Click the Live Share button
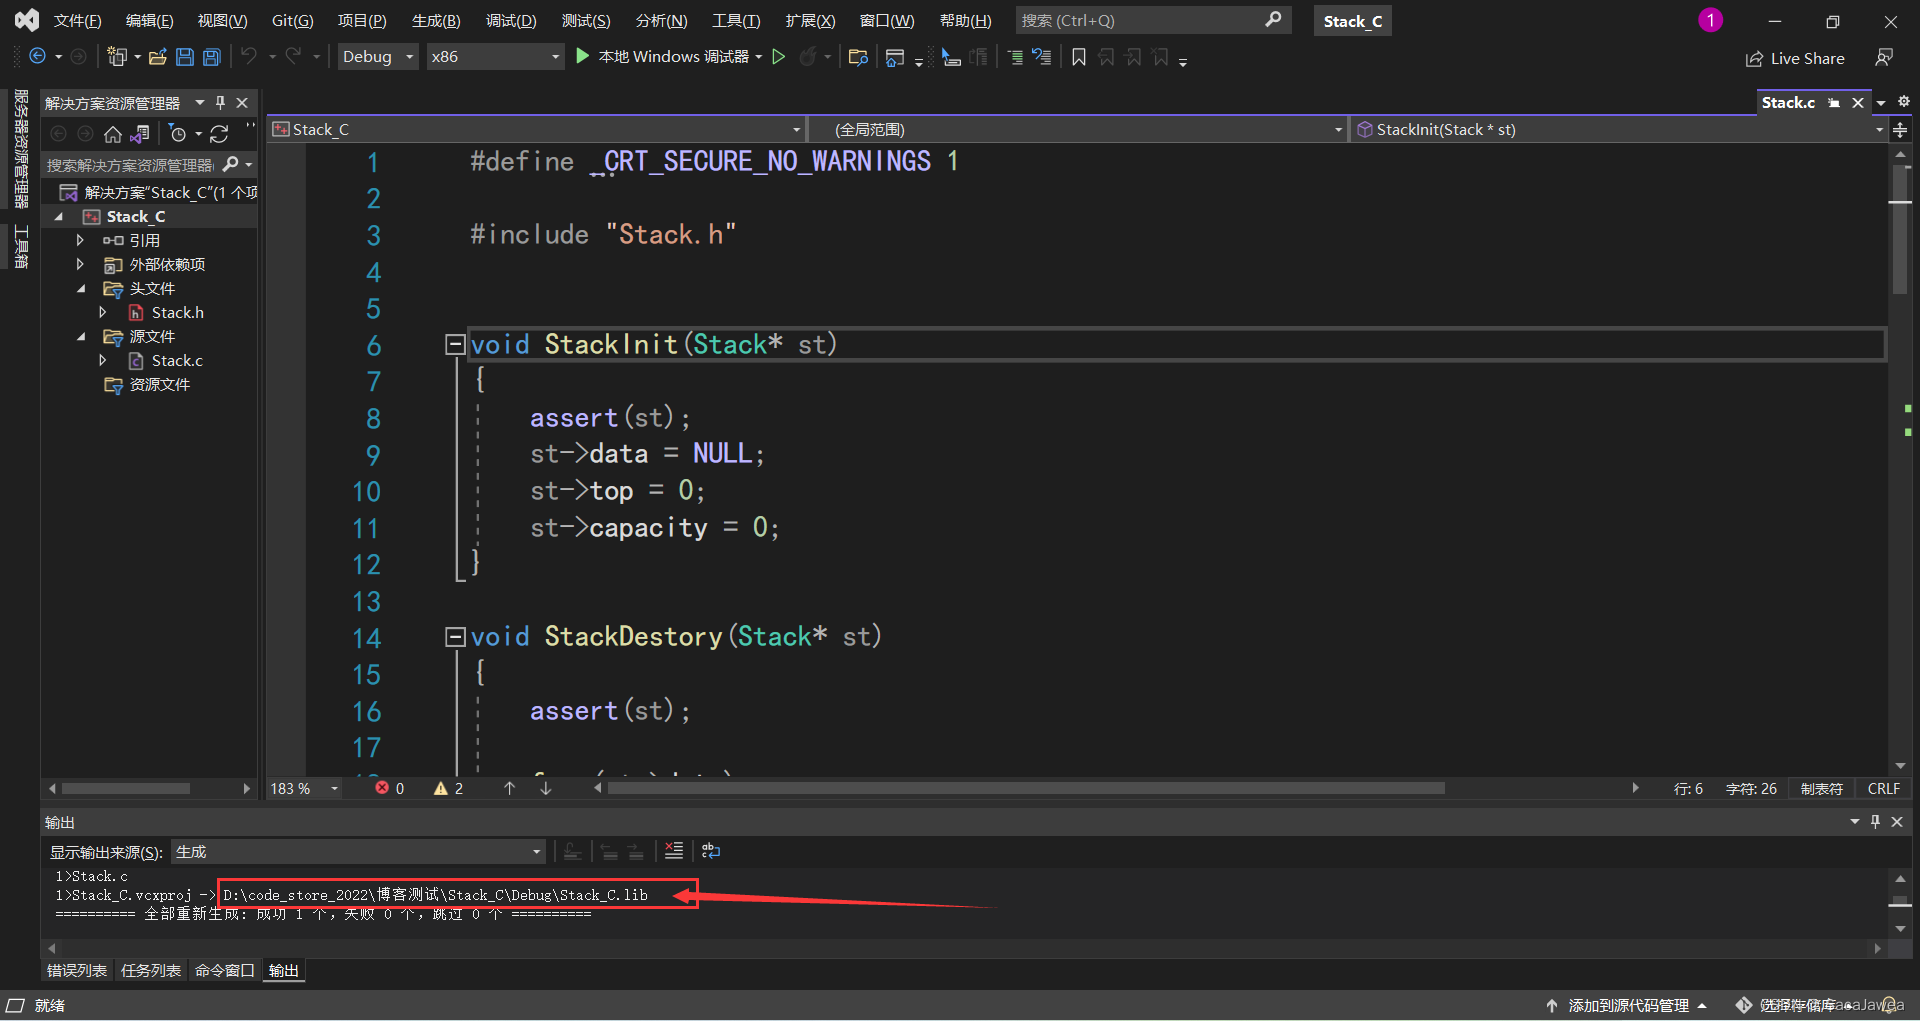 [1795, 58]
